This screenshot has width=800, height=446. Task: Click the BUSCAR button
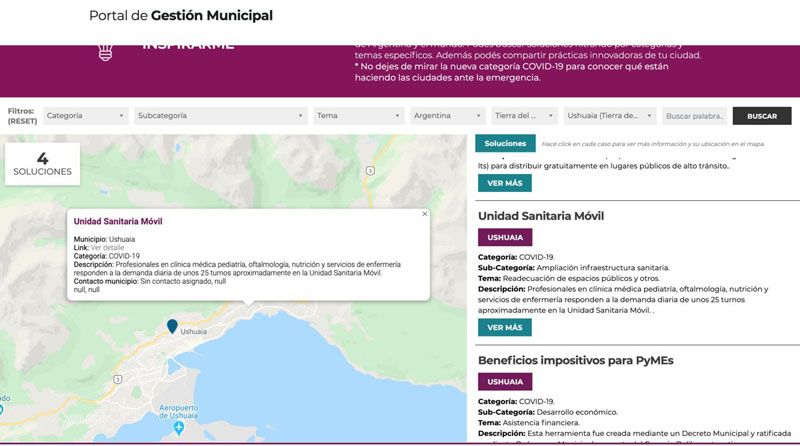[762, 116]
